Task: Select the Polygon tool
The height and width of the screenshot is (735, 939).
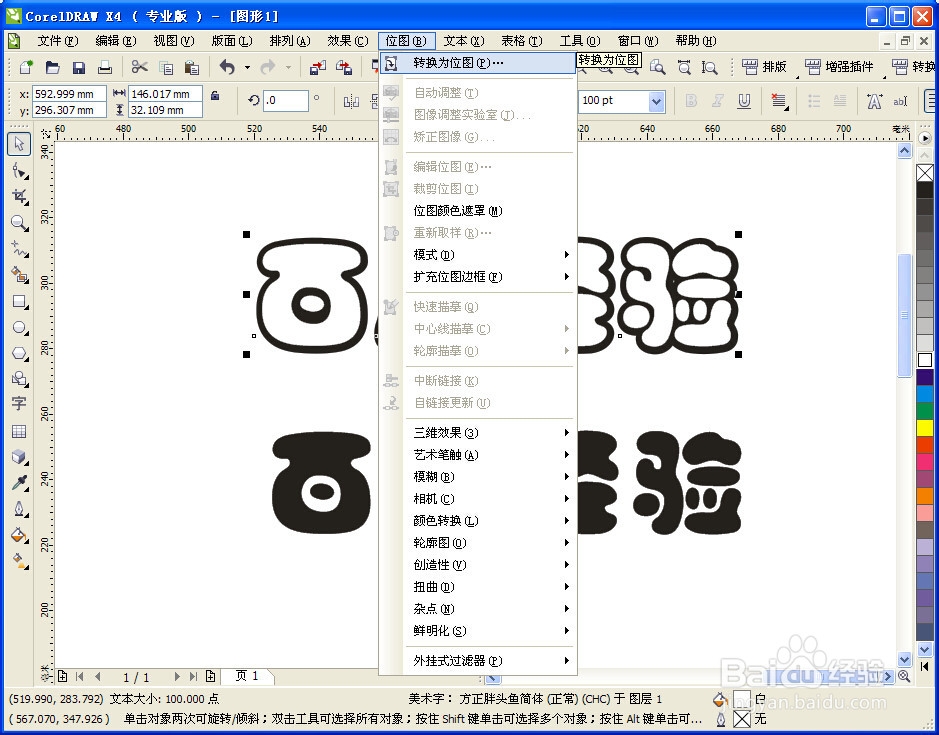Action: tap(19, 353)
